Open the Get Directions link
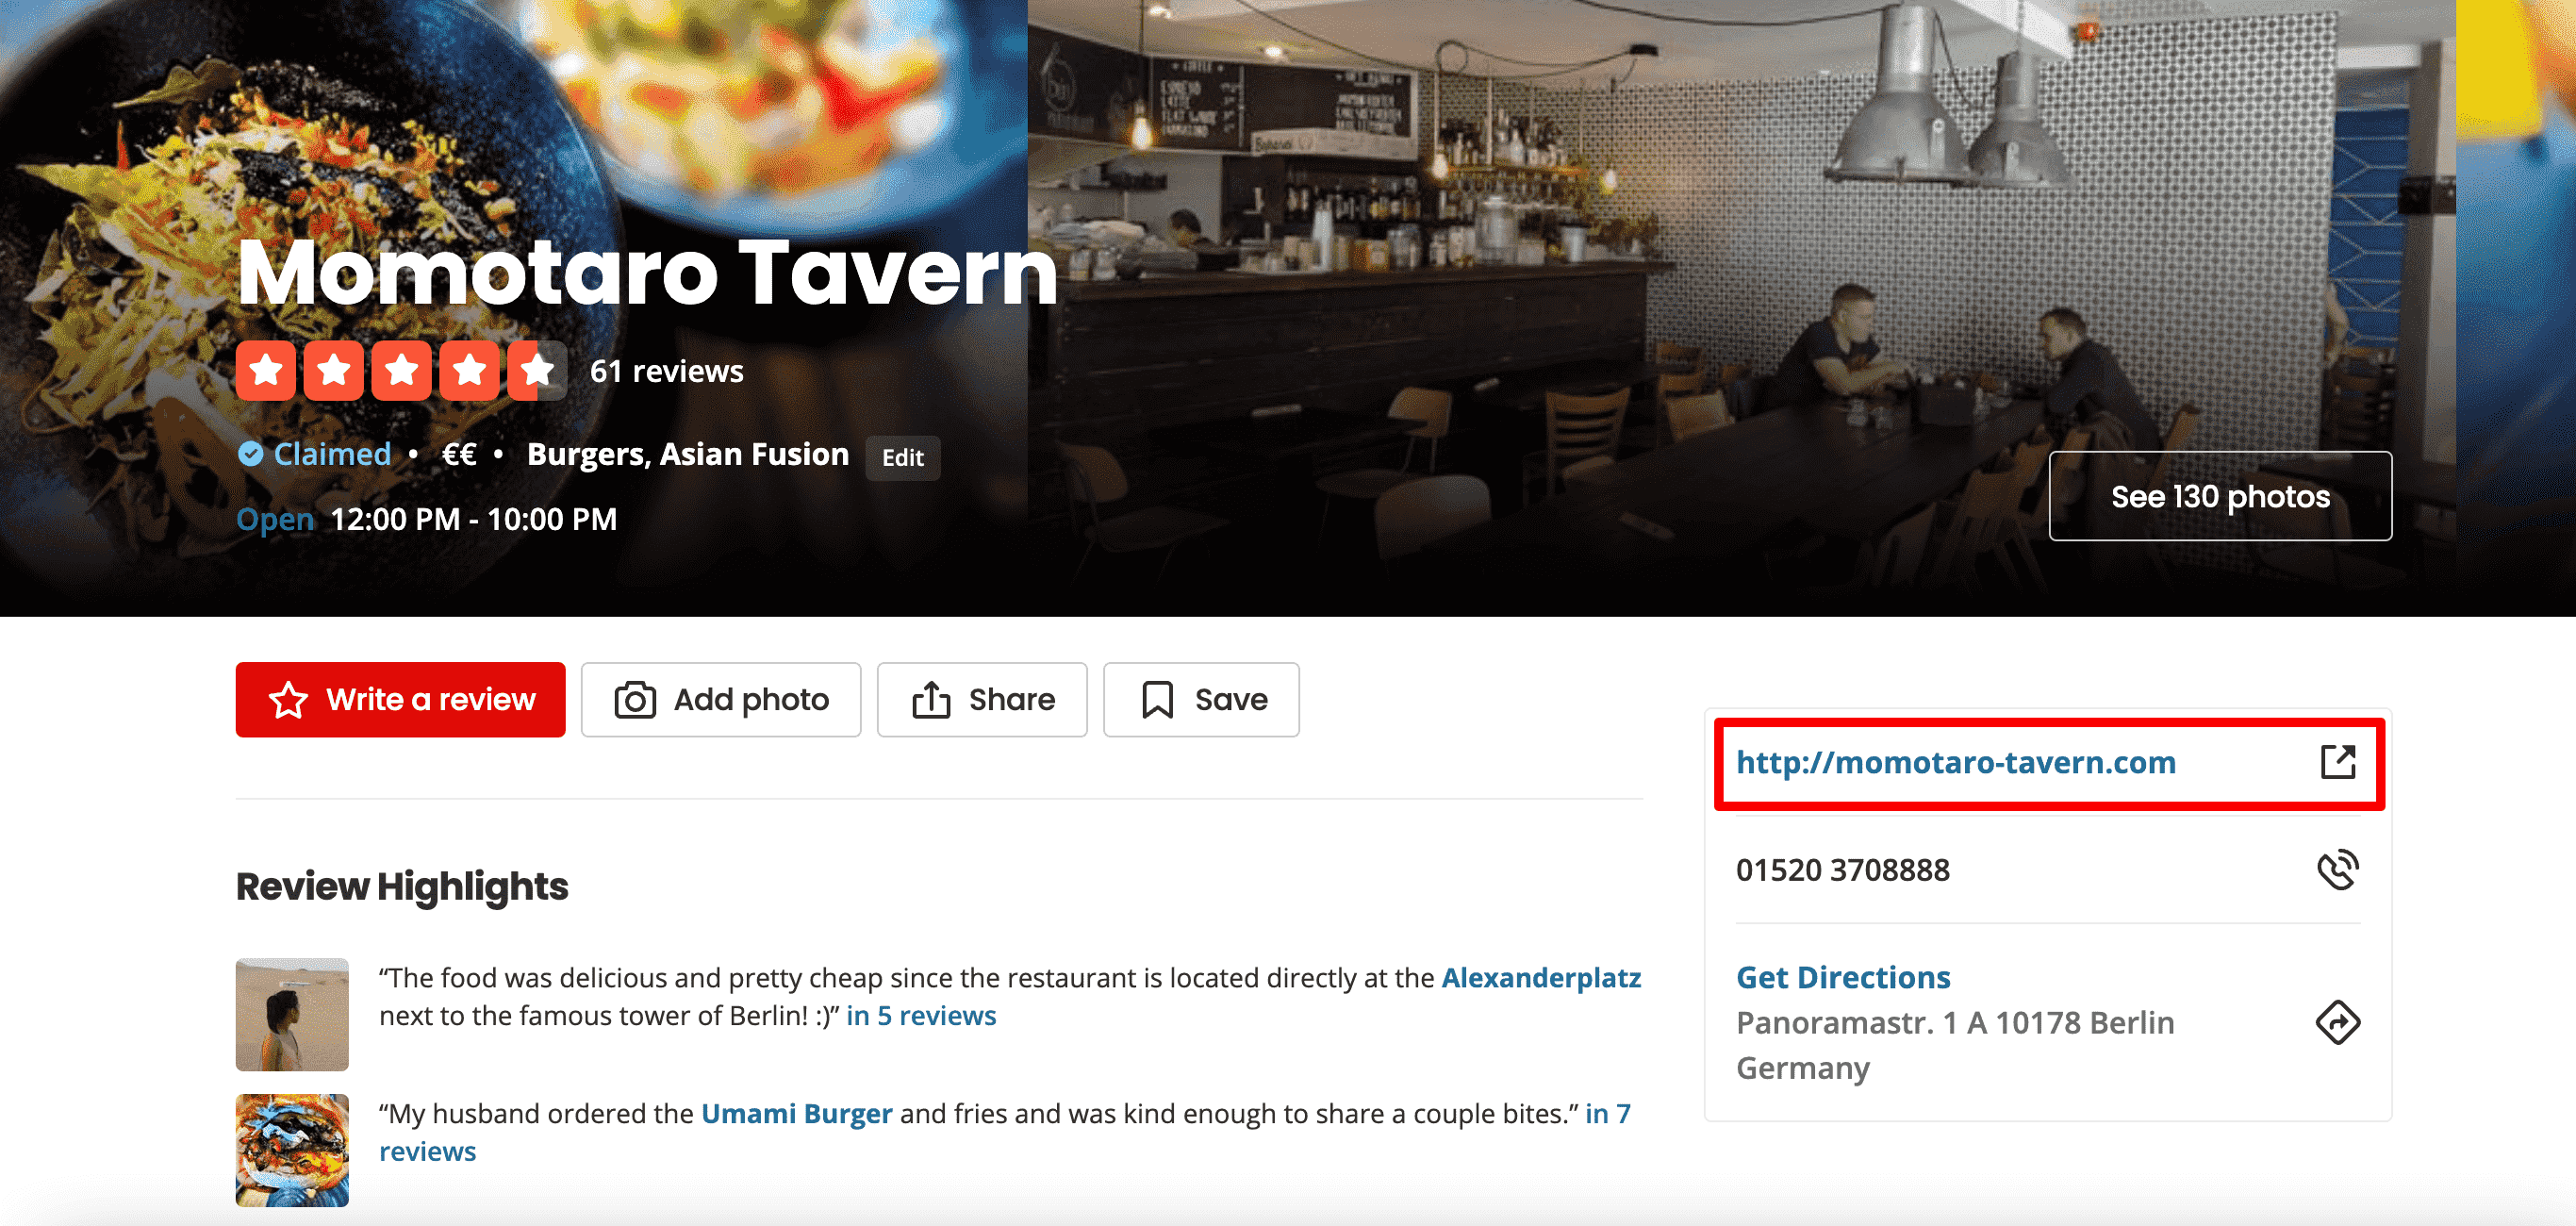This screenshot has height=1226, width=2576. click(1843, 977)
